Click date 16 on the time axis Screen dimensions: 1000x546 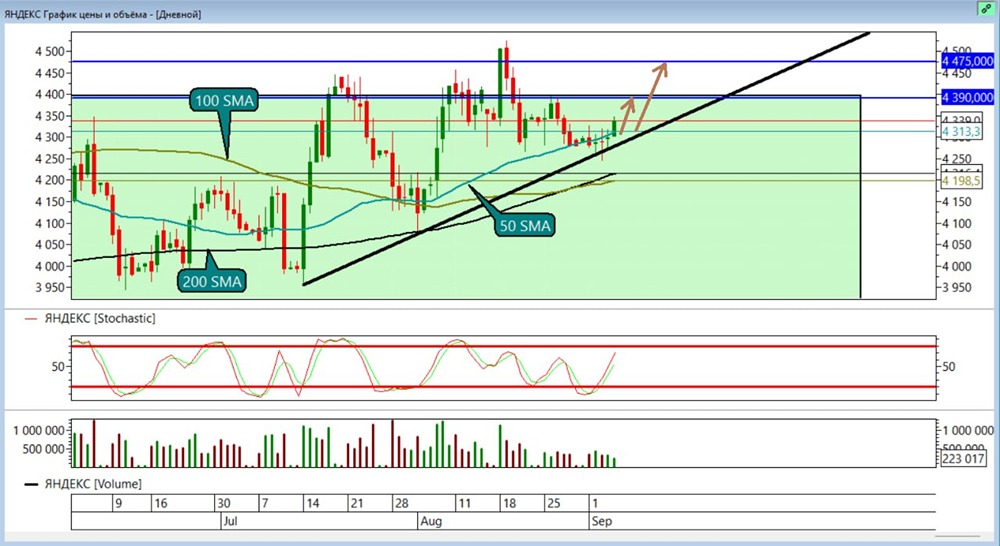point(161,503)
